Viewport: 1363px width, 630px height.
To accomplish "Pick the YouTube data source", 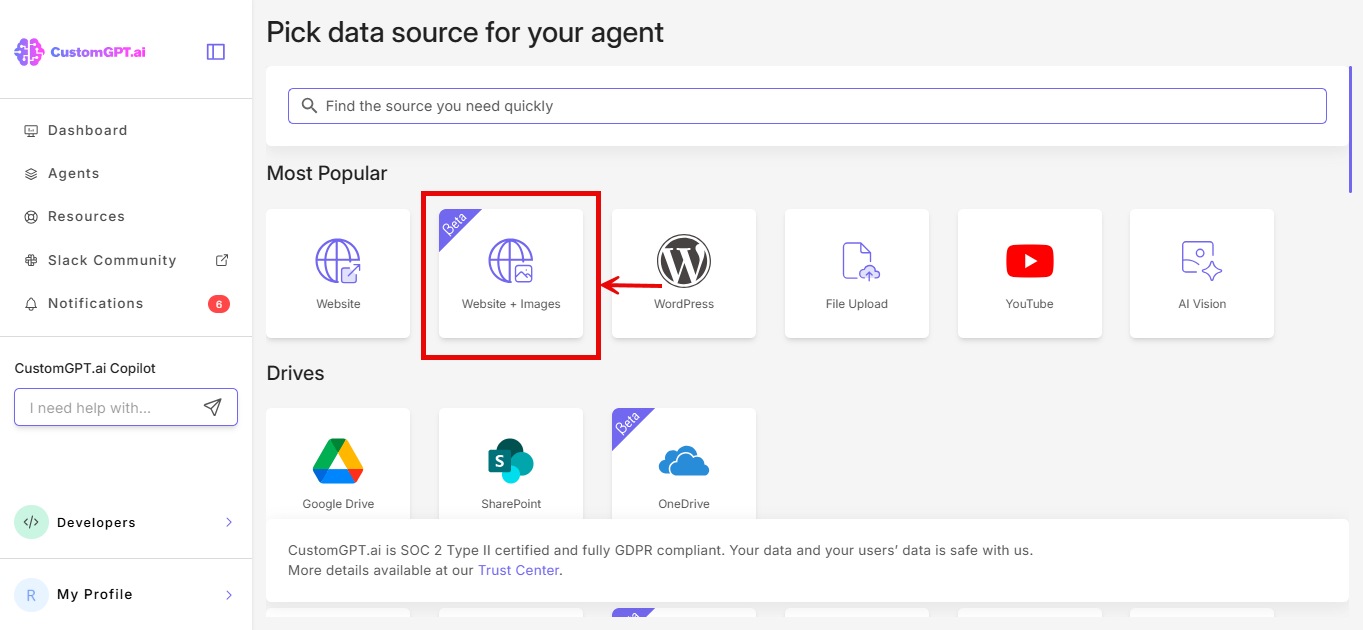I will tap(1030, 273).
